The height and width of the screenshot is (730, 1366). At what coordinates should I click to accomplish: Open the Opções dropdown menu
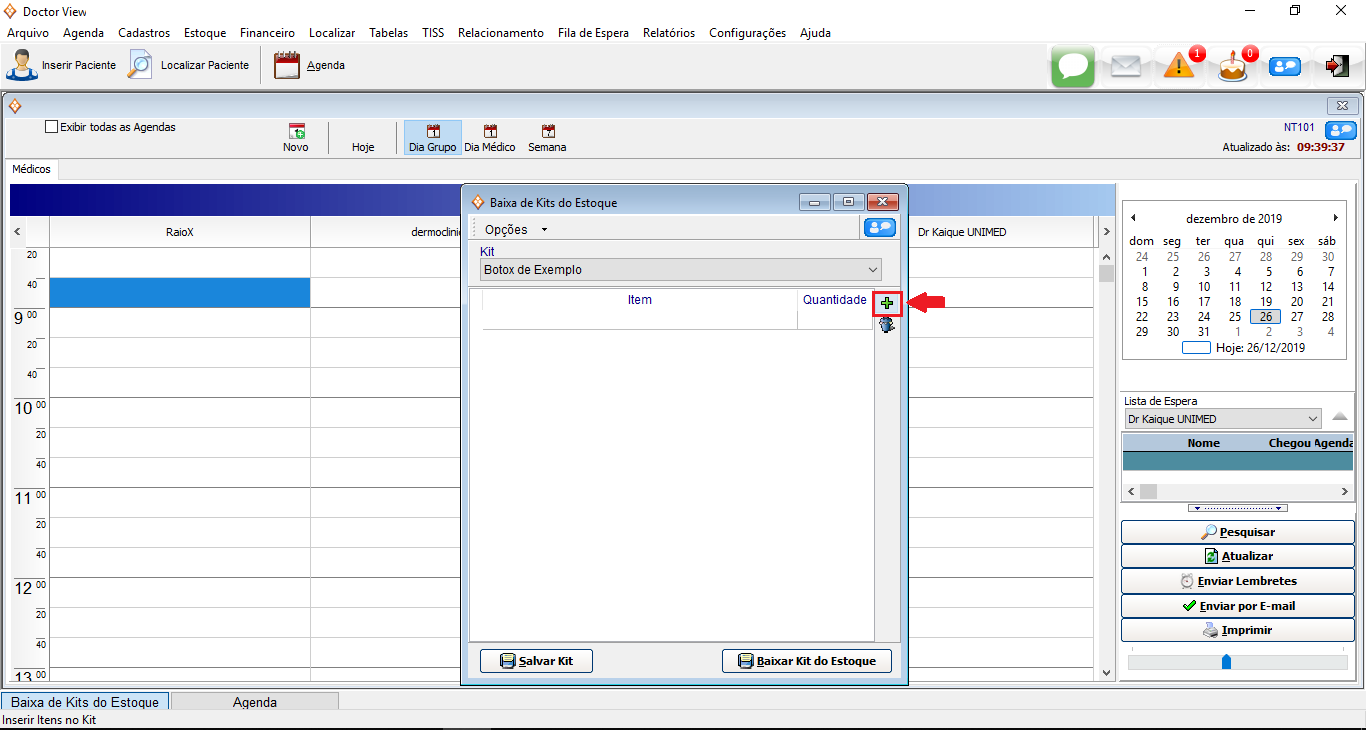[x=516, y=229]
